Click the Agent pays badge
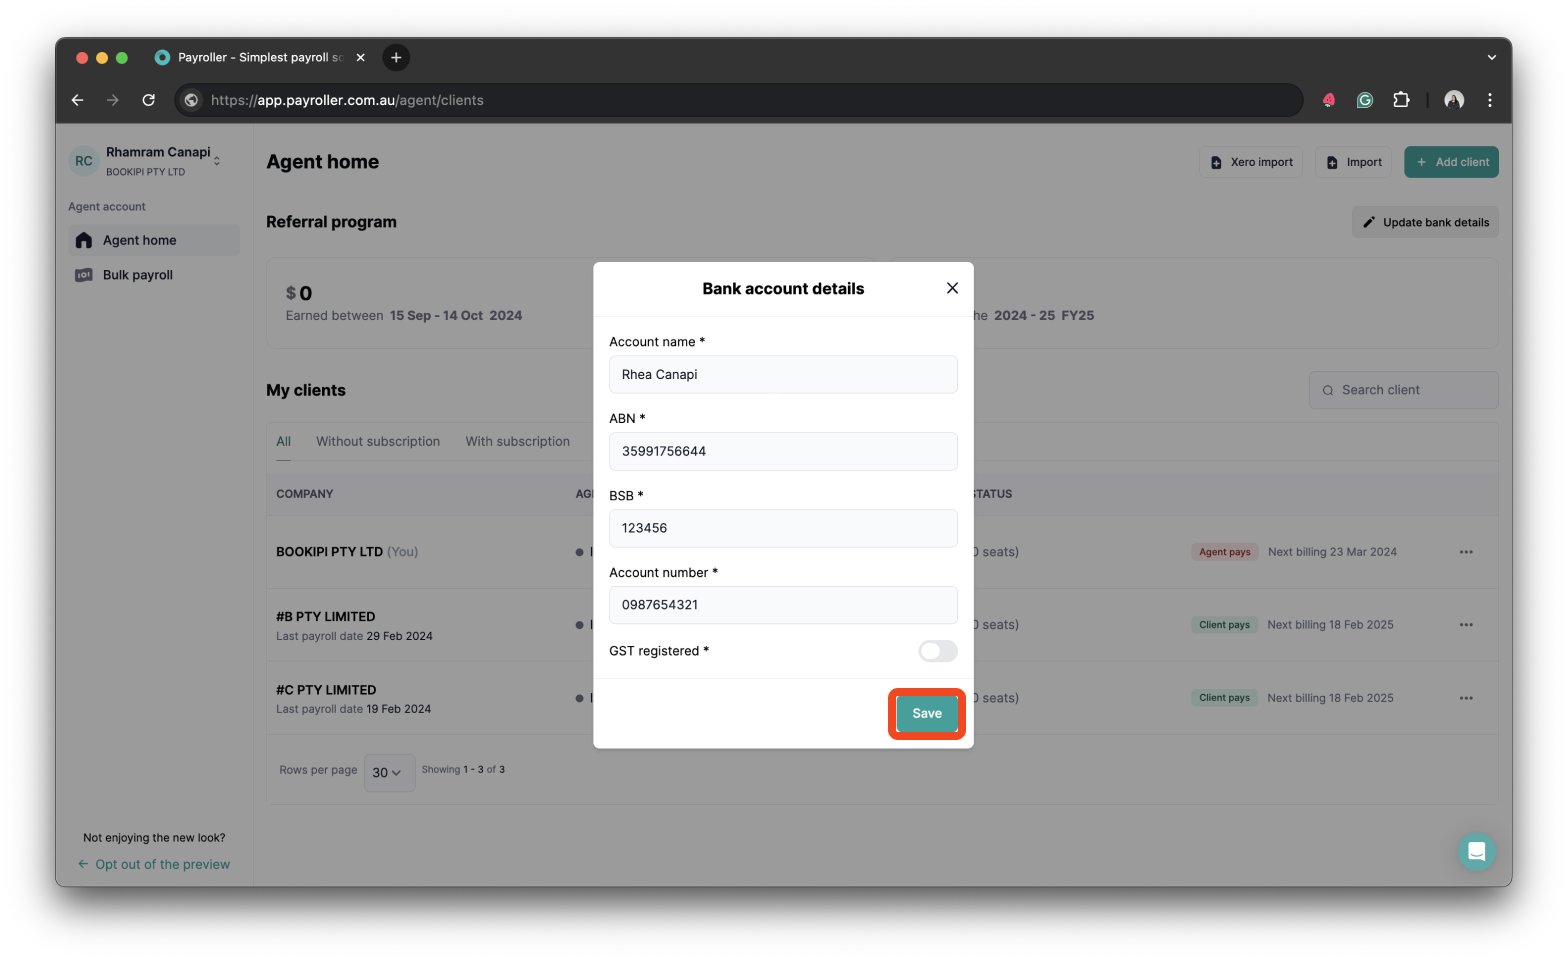The height and width of the screenshot is (960, 1568). pos(1224,552)
